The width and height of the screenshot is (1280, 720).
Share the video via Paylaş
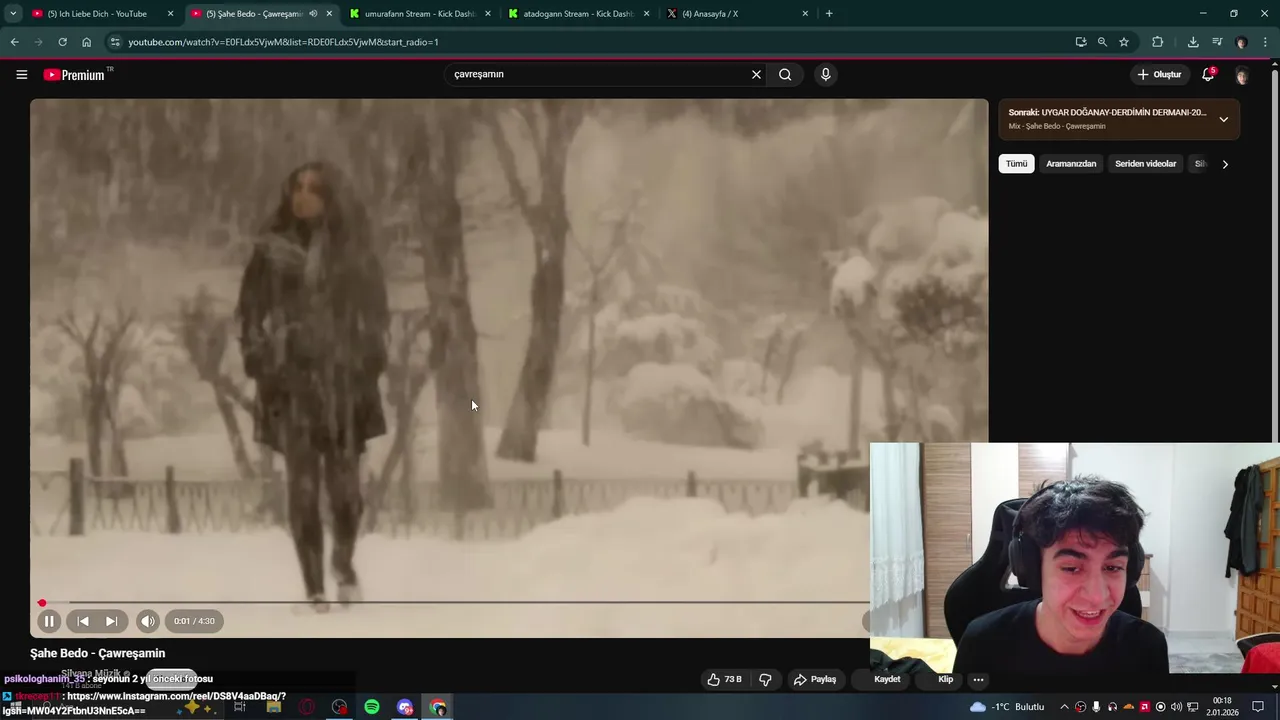tap(815, 679)
